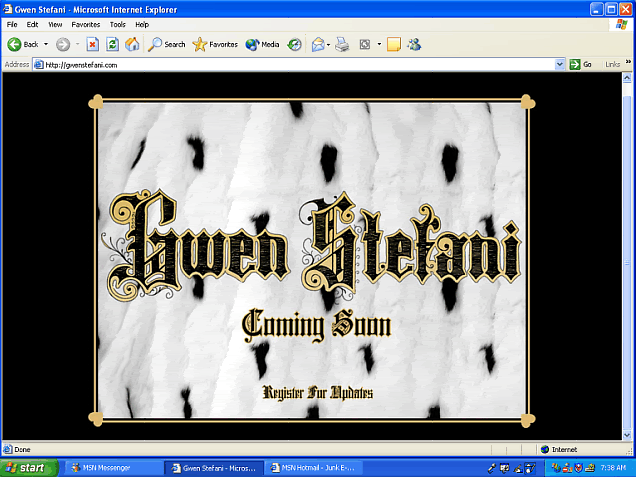Image resolution: width=636 pixels, height=477 pixels.
Task: Click the Internet zone status indicator
Action: [559, 449]
